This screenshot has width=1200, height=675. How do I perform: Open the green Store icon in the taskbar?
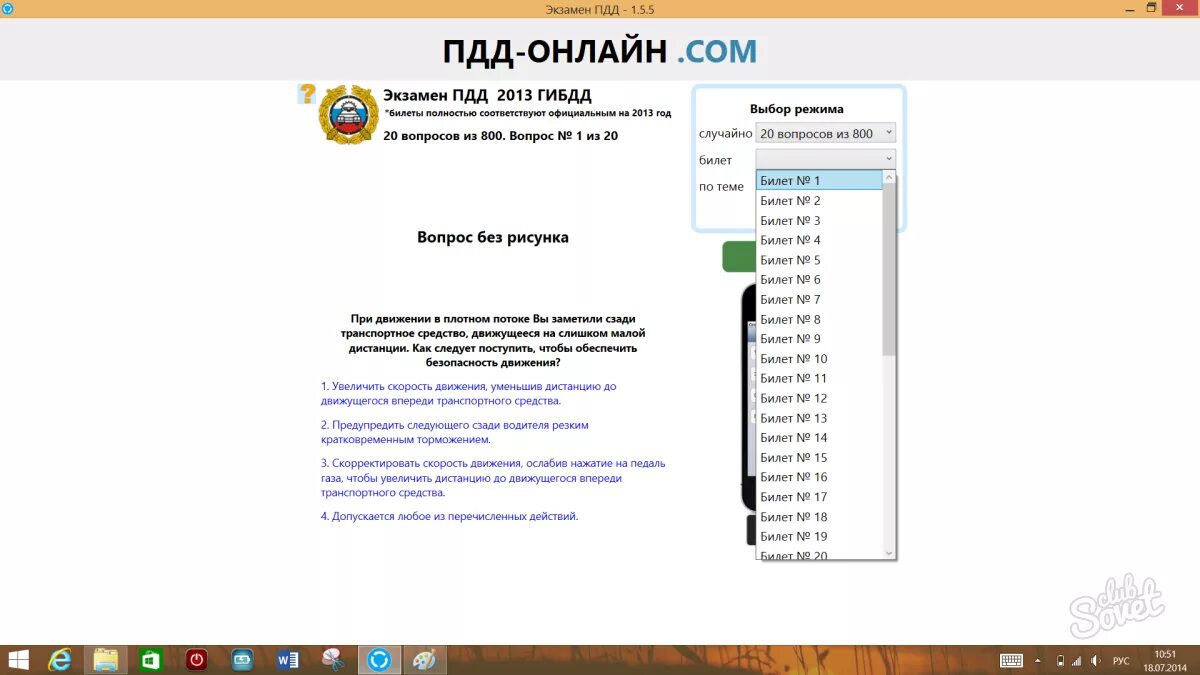coord(151,660)
